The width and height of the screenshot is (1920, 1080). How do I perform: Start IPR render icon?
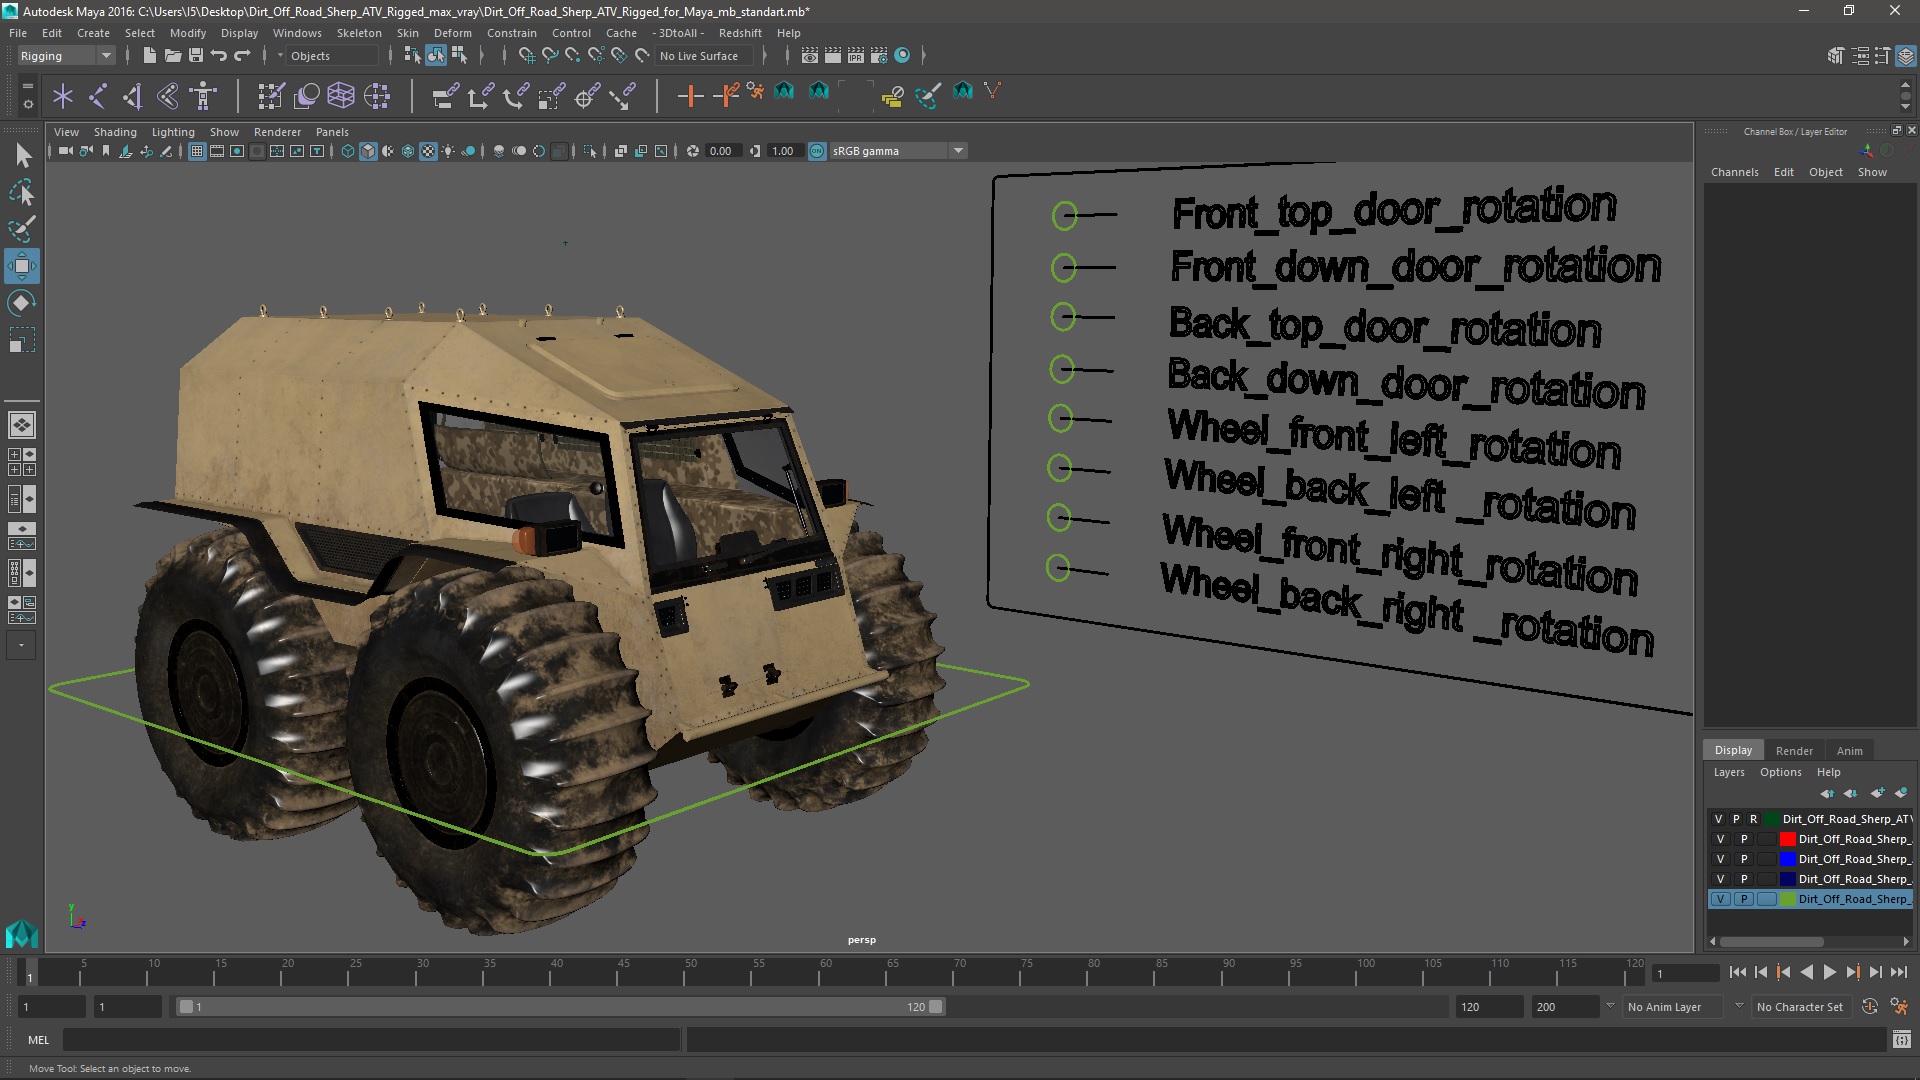coord(856,56)
